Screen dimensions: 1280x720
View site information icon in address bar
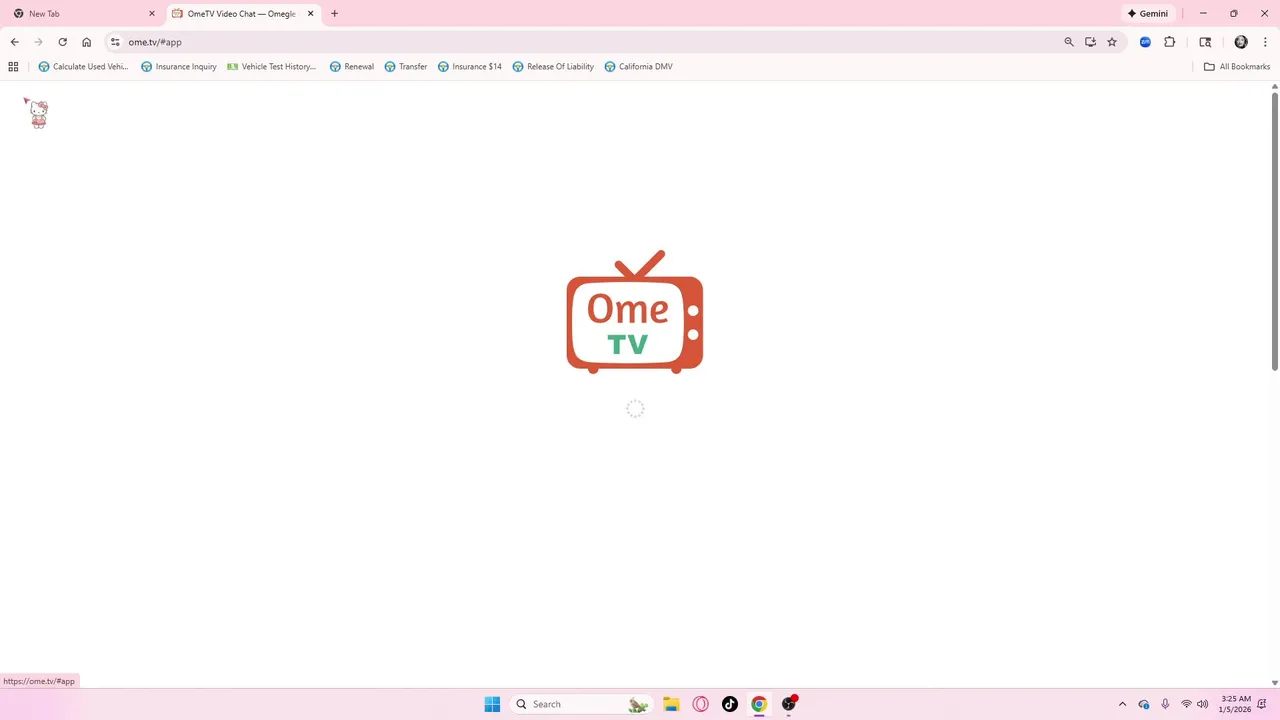point(115,42)
